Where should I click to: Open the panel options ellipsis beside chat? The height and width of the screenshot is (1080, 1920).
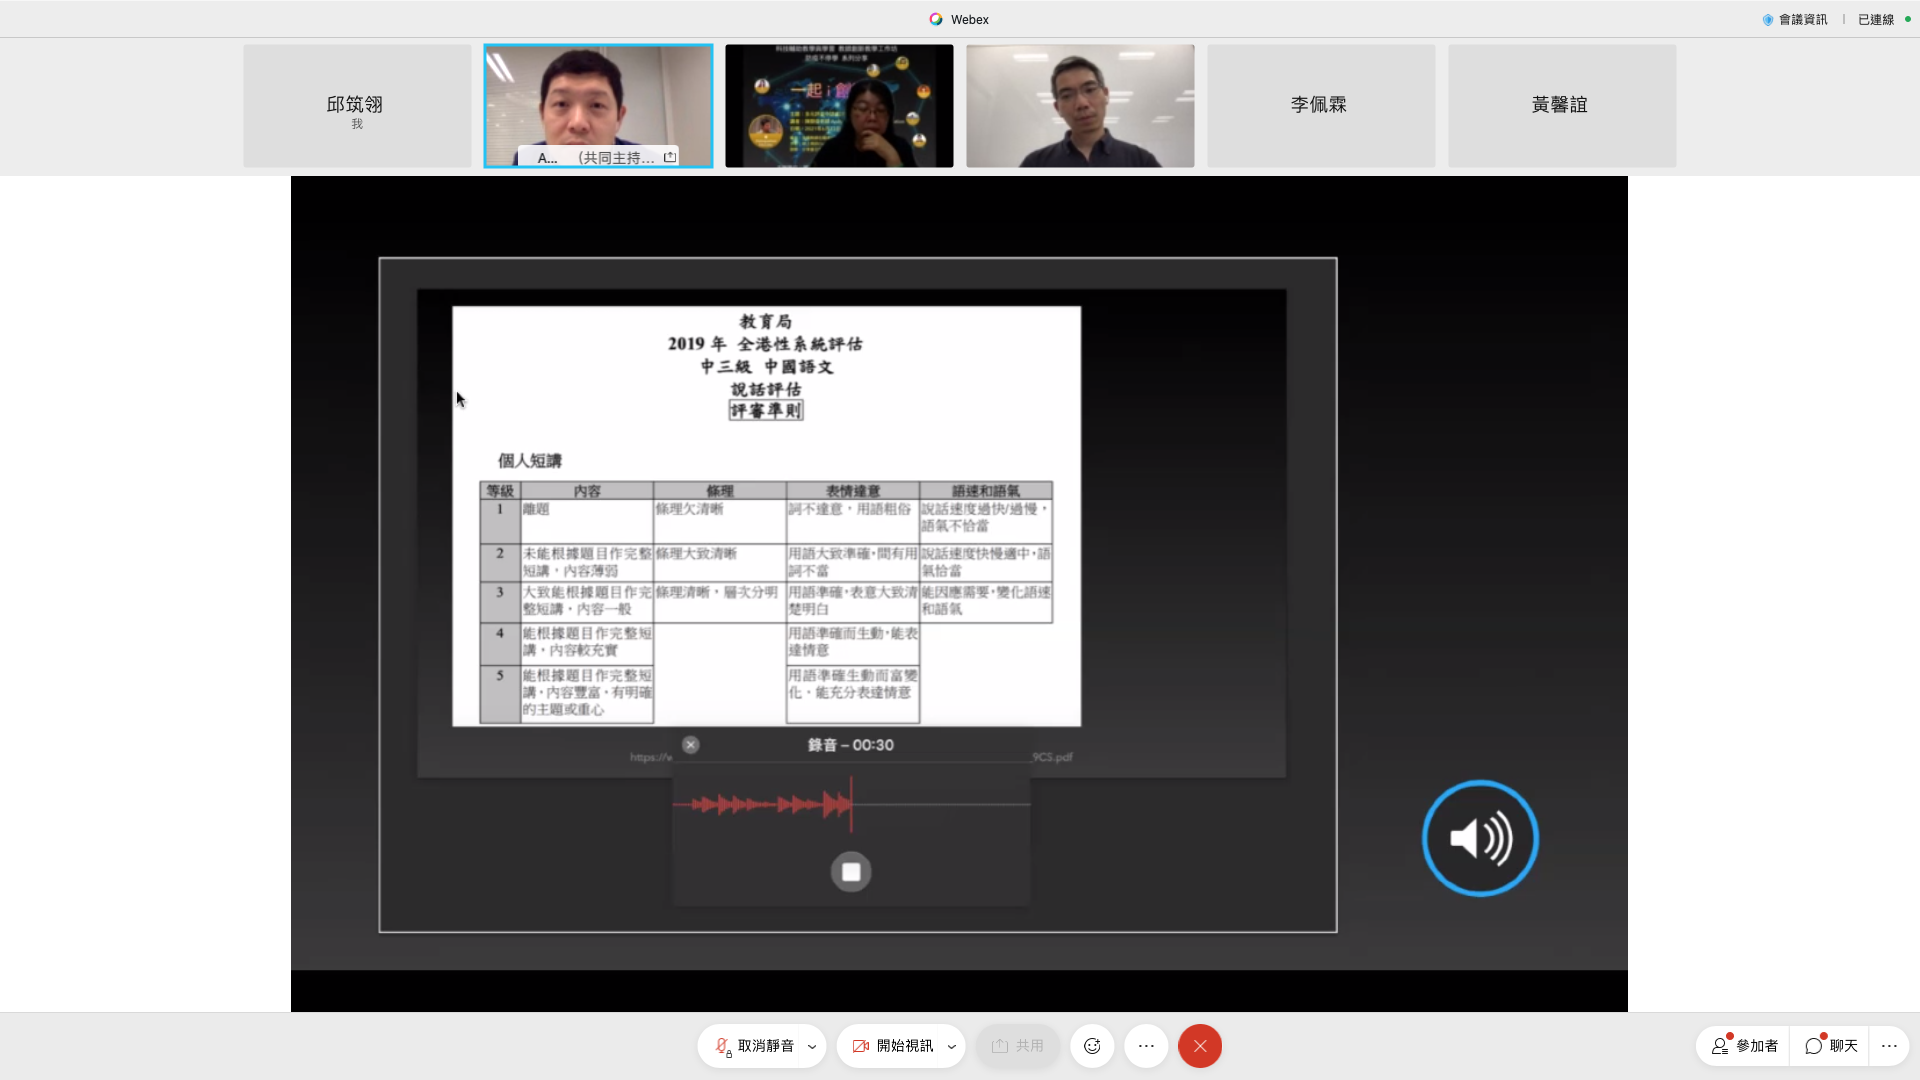click(1889, 1046)
